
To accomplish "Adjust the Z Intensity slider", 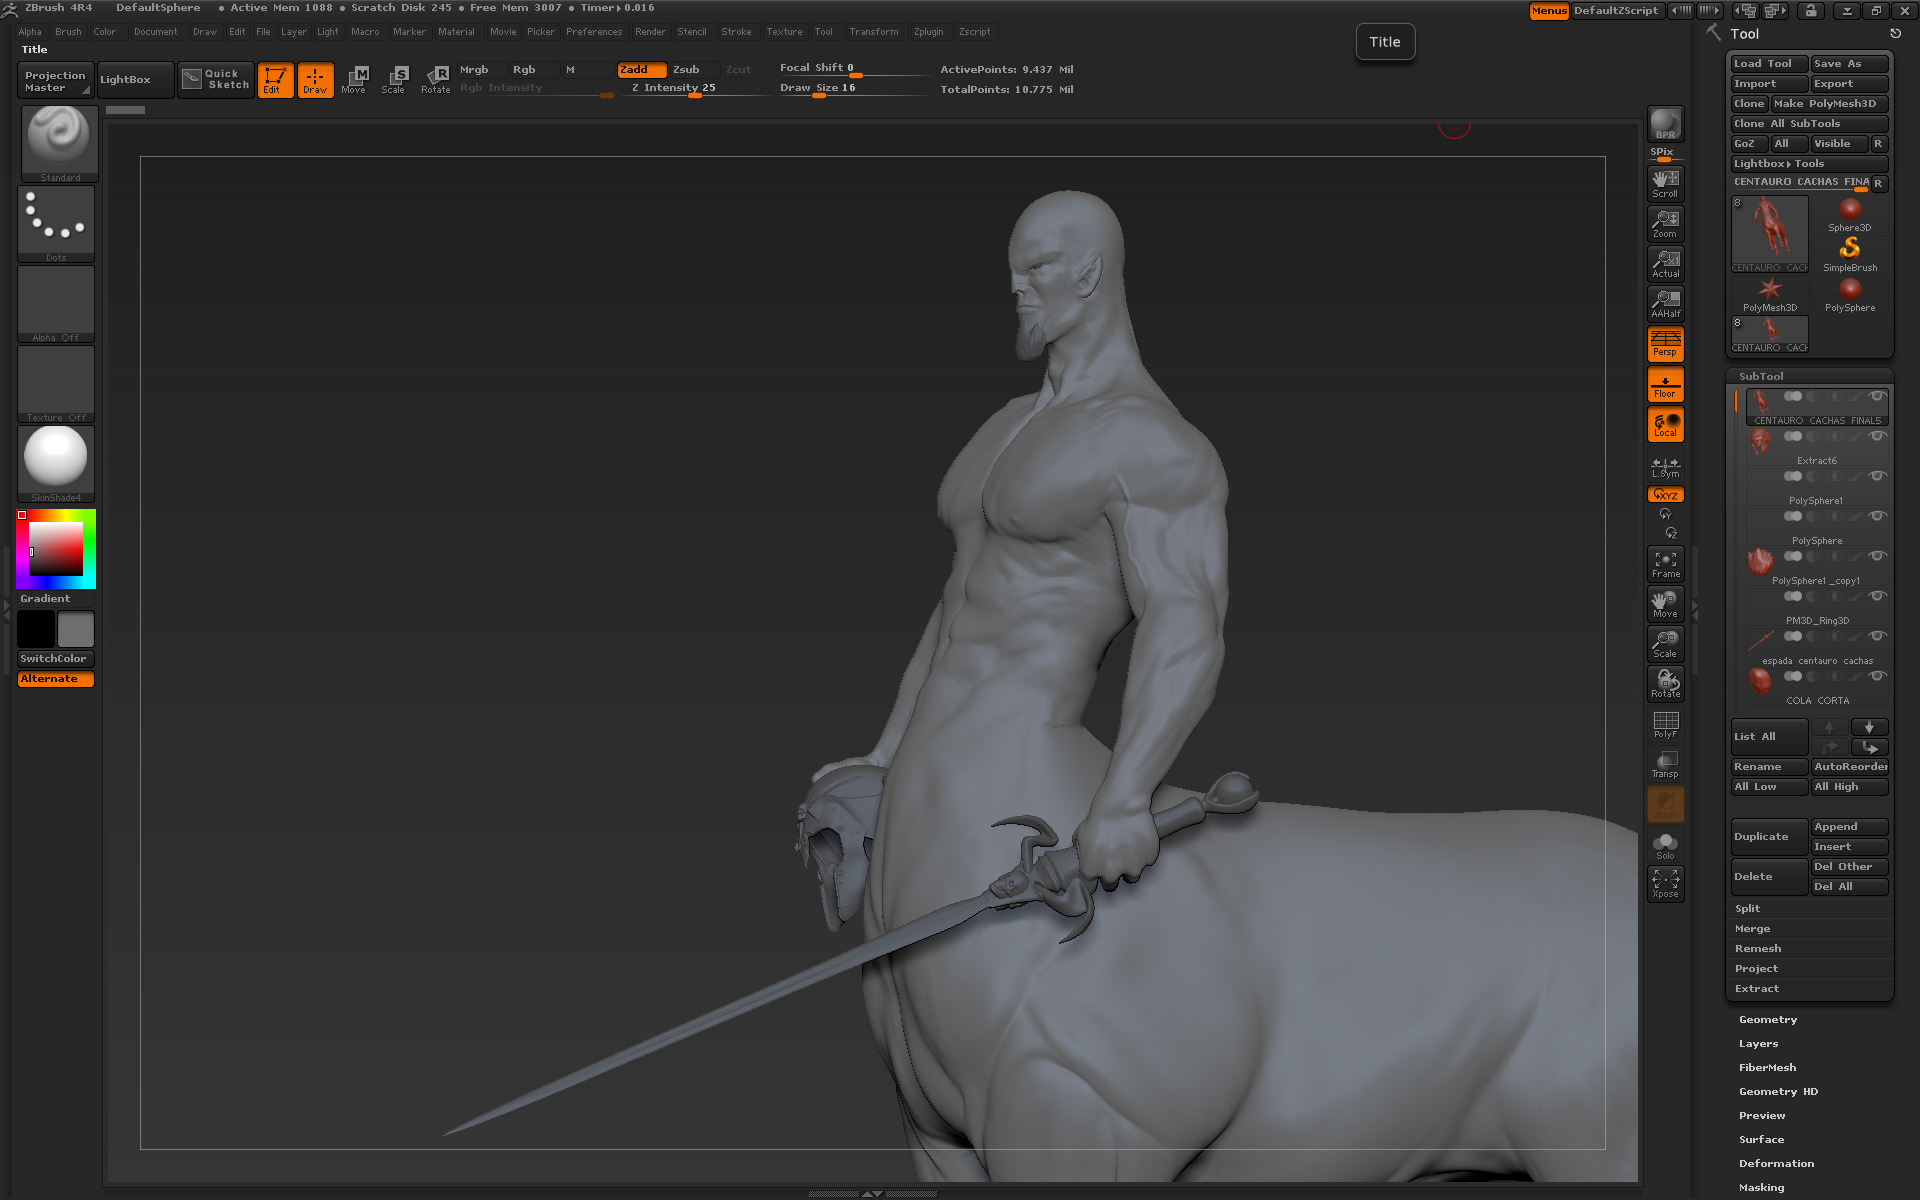I will pyautogui.click(x=675, y=88).
